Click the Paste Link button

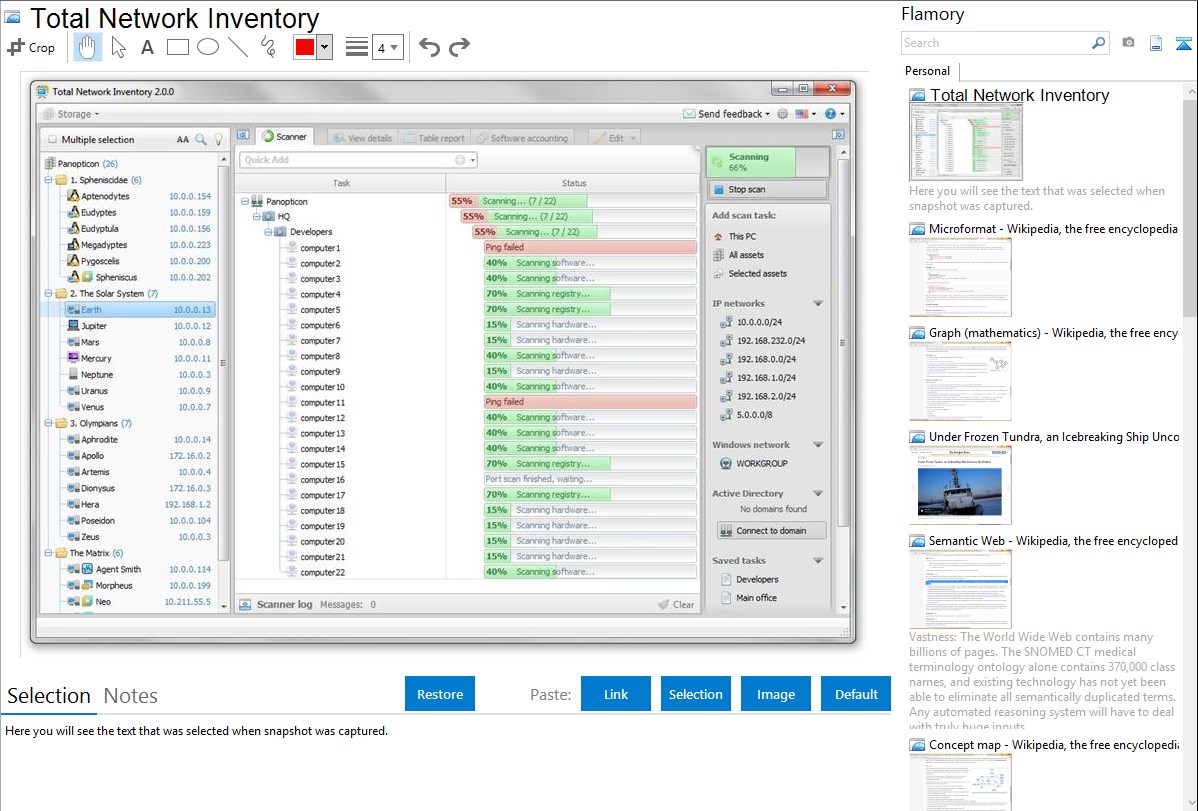[616, 694]
